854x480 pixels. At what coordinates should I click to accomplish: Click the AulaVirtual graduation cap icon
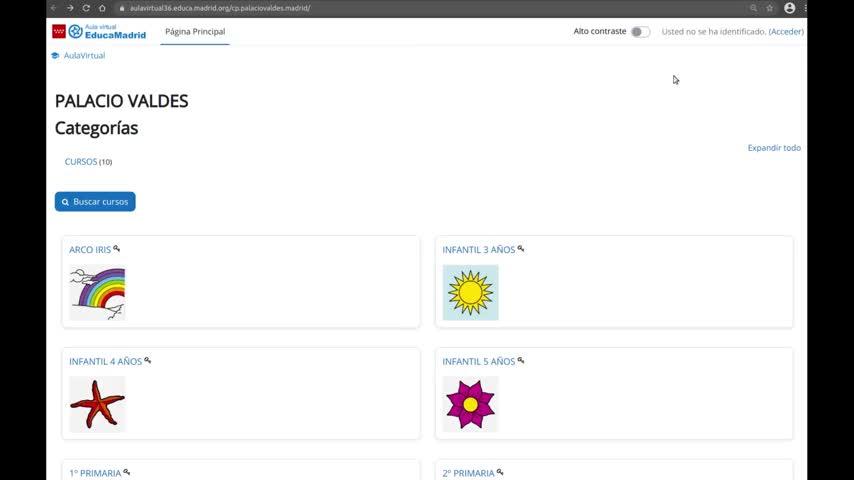55,56
